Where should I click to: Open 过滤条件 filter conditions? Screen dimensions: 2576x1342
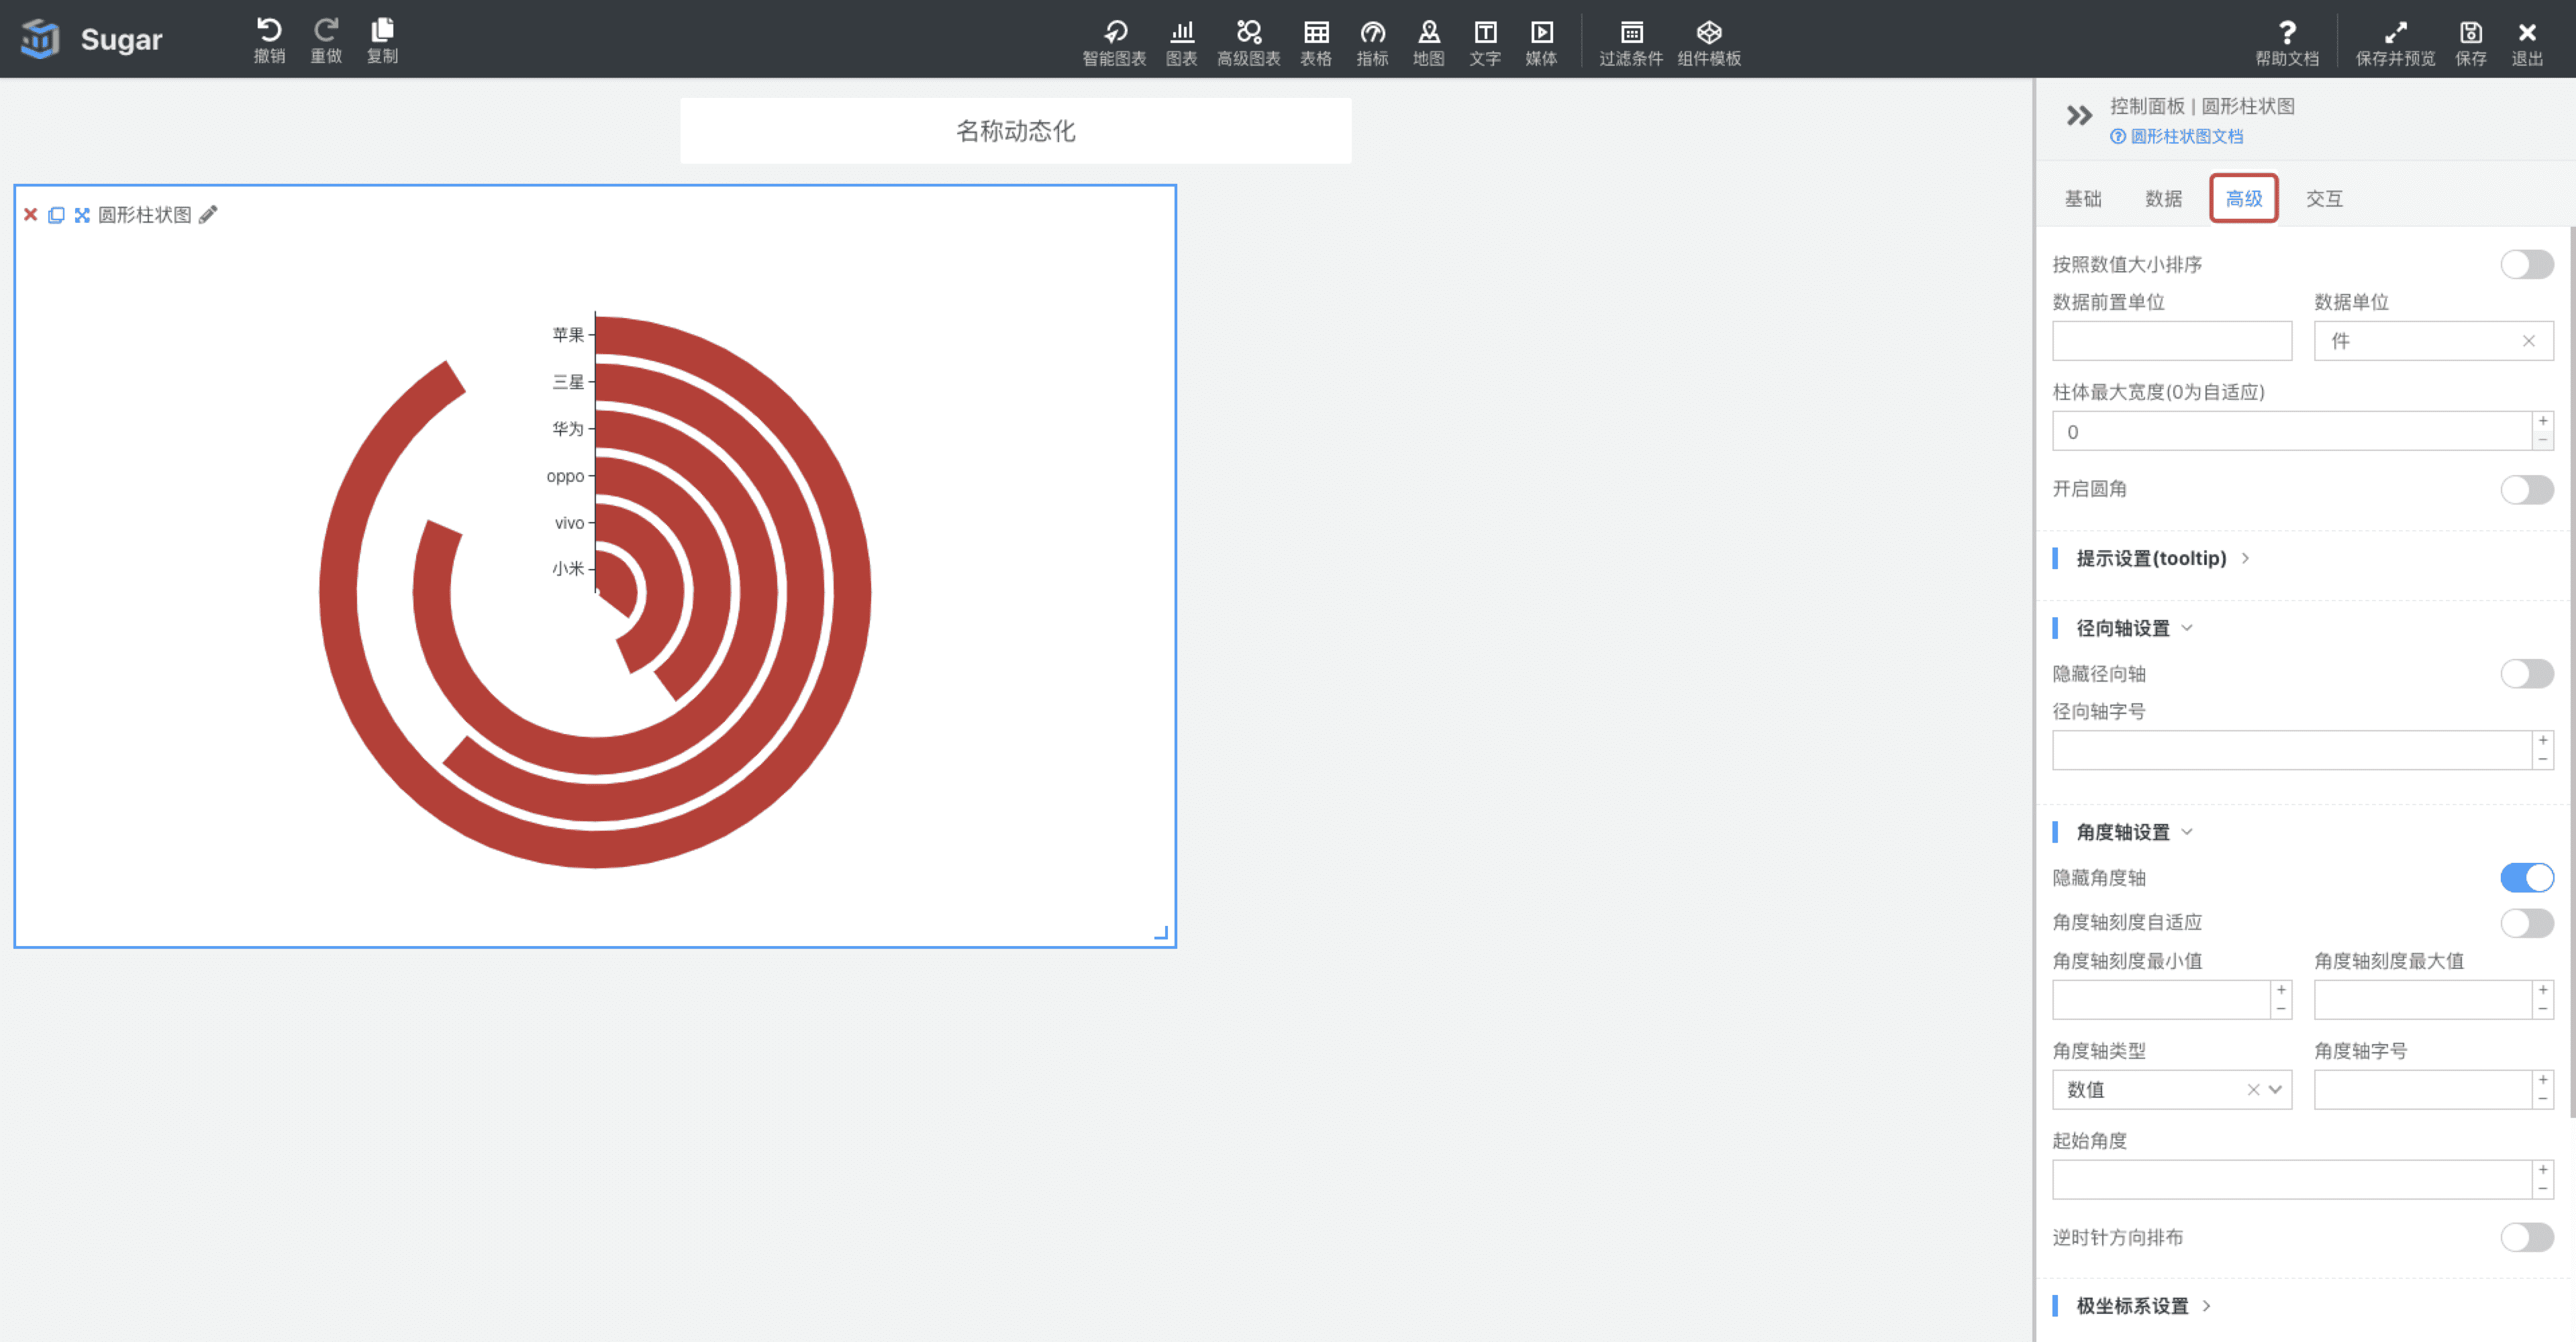pos(1631,43)
